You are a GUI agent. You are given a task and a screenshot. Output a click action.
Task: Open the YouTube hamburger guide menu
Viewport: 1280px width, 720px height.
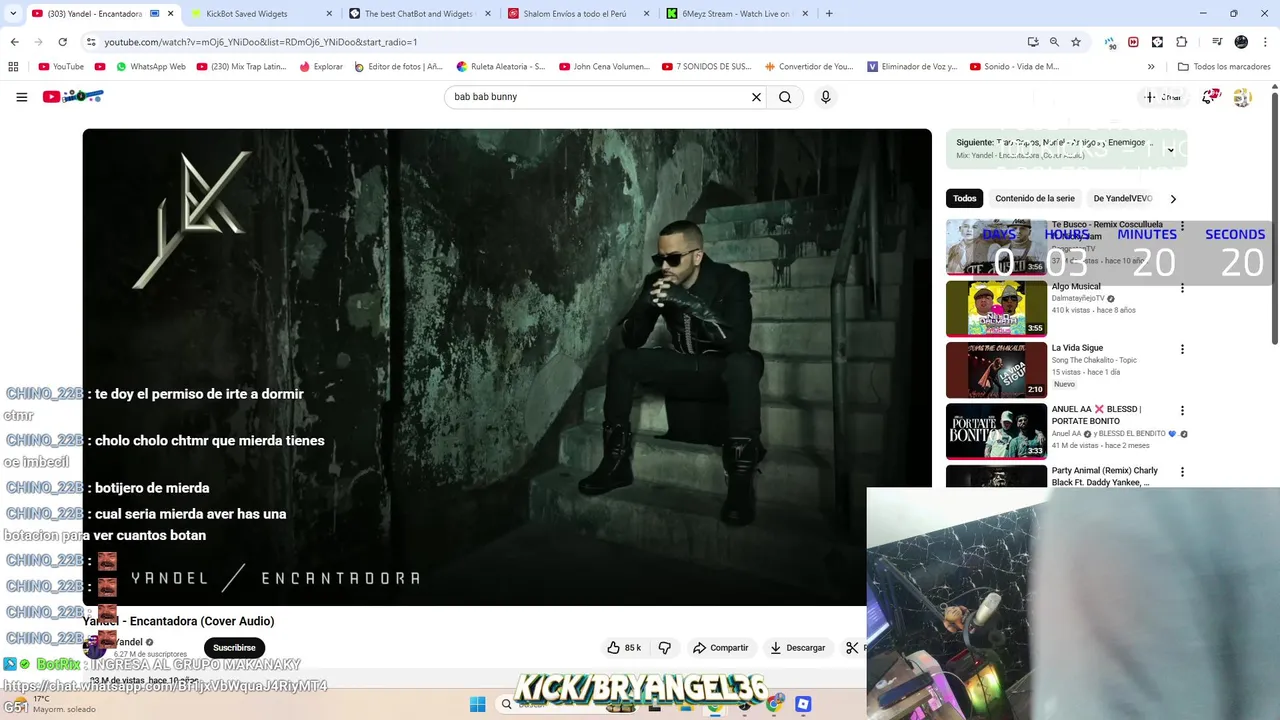tap(22, 97)
